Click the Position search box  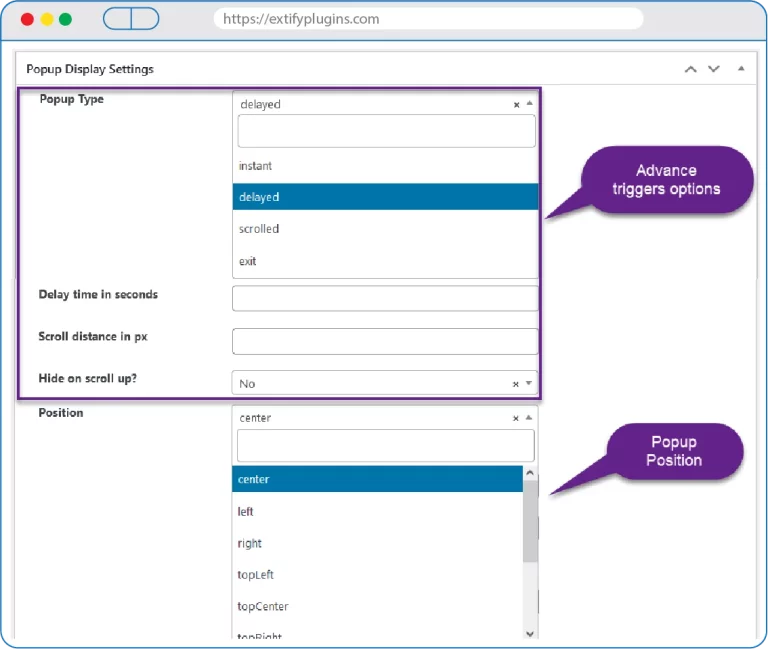pyautogui.click(x=385, y=445)
